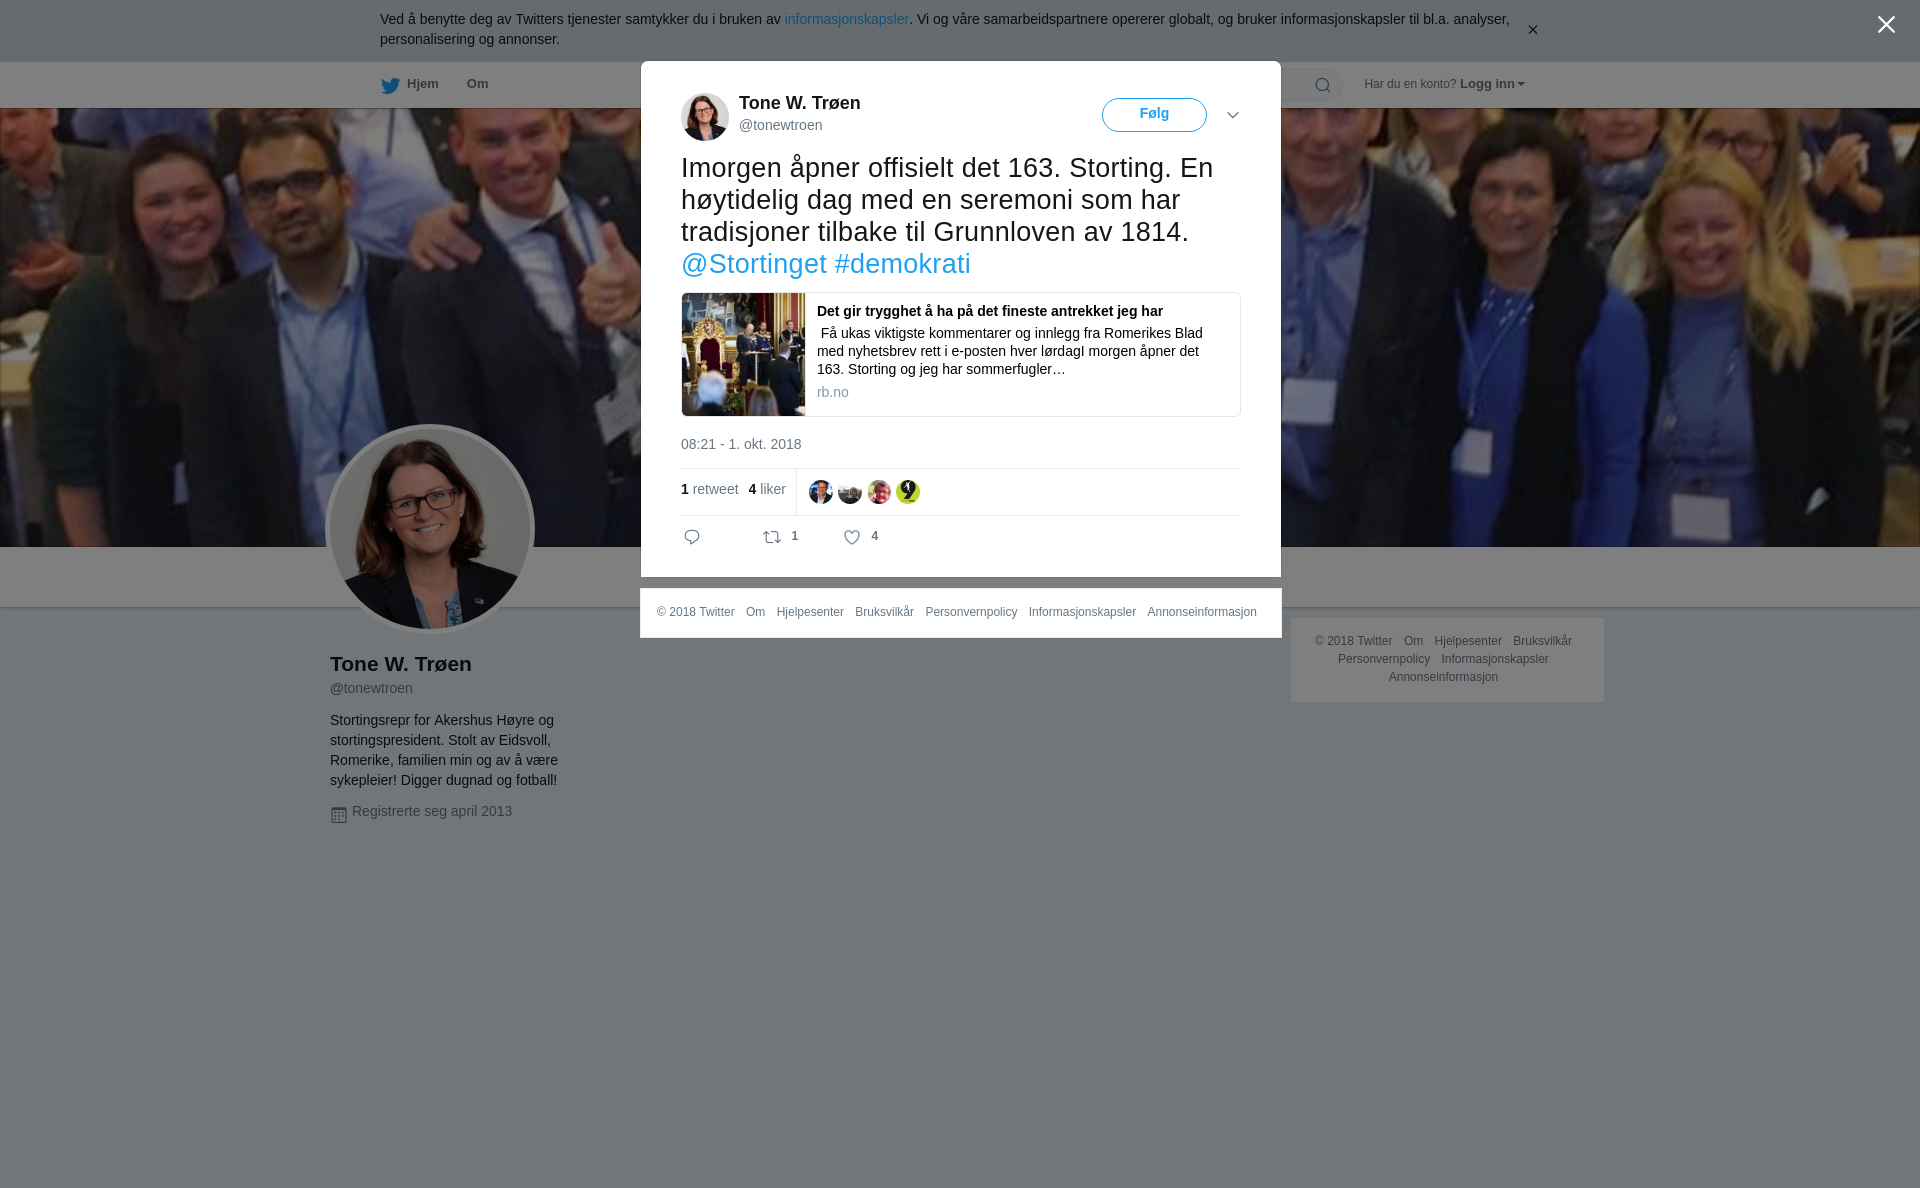This screenshot has height=1188, width=1920.
Task: Open the Logg inn dropdown
Action: pyautogui.click(x=1492, y=84)
